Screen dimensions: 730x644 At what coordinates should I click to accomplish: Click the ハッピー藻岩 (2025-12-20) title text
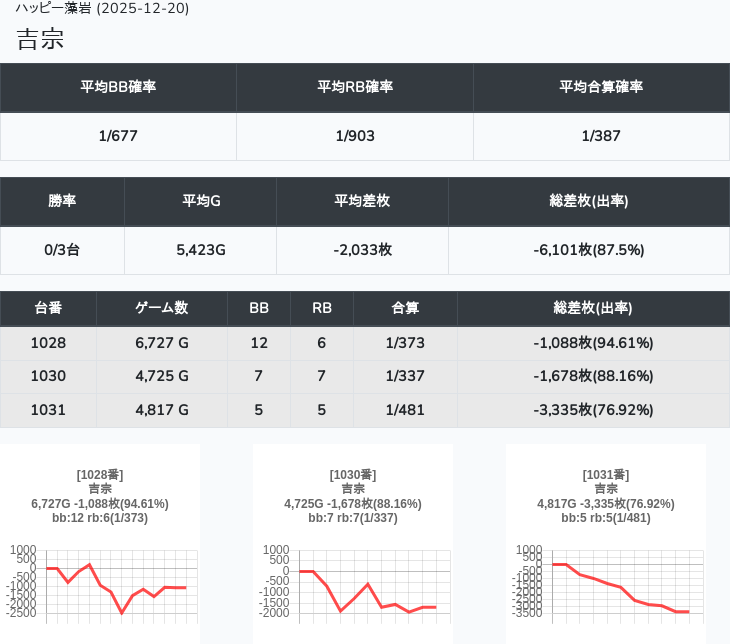(103, 8)
